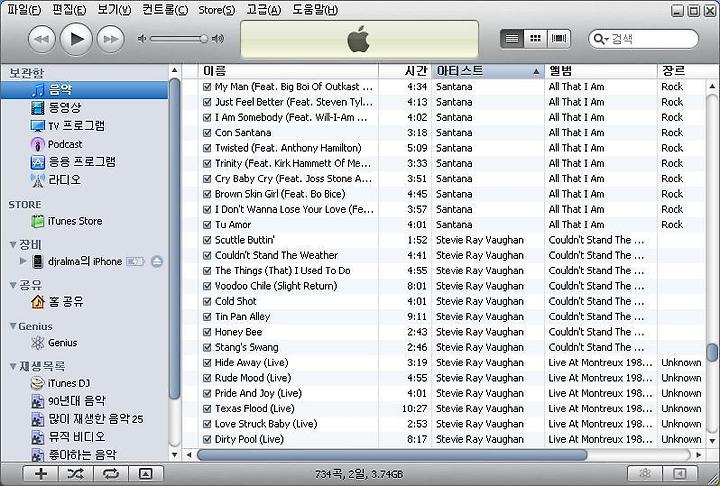The height and width of the screenshot is (486, 720).
Task: Open the Store(S) menu
Action: coord(216,10)
